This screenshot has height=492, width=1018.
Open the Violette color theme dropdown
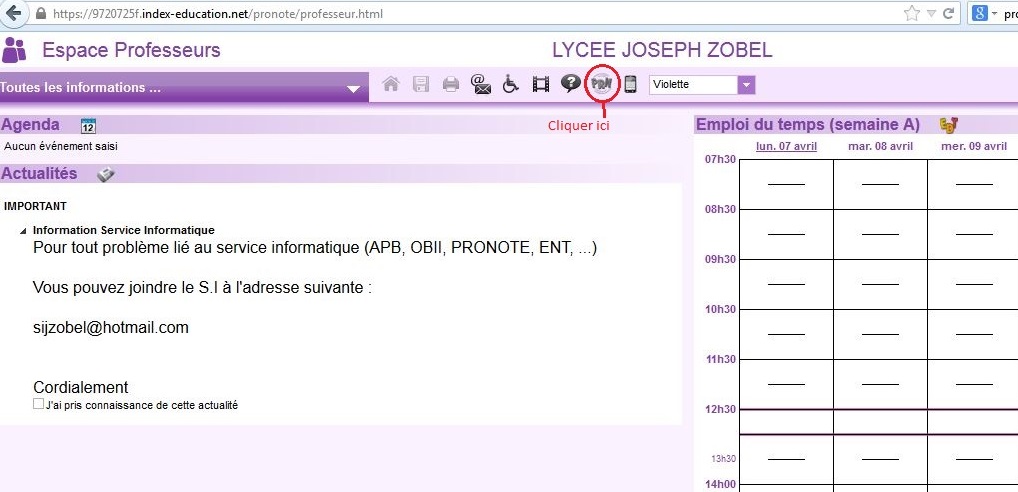746,85
